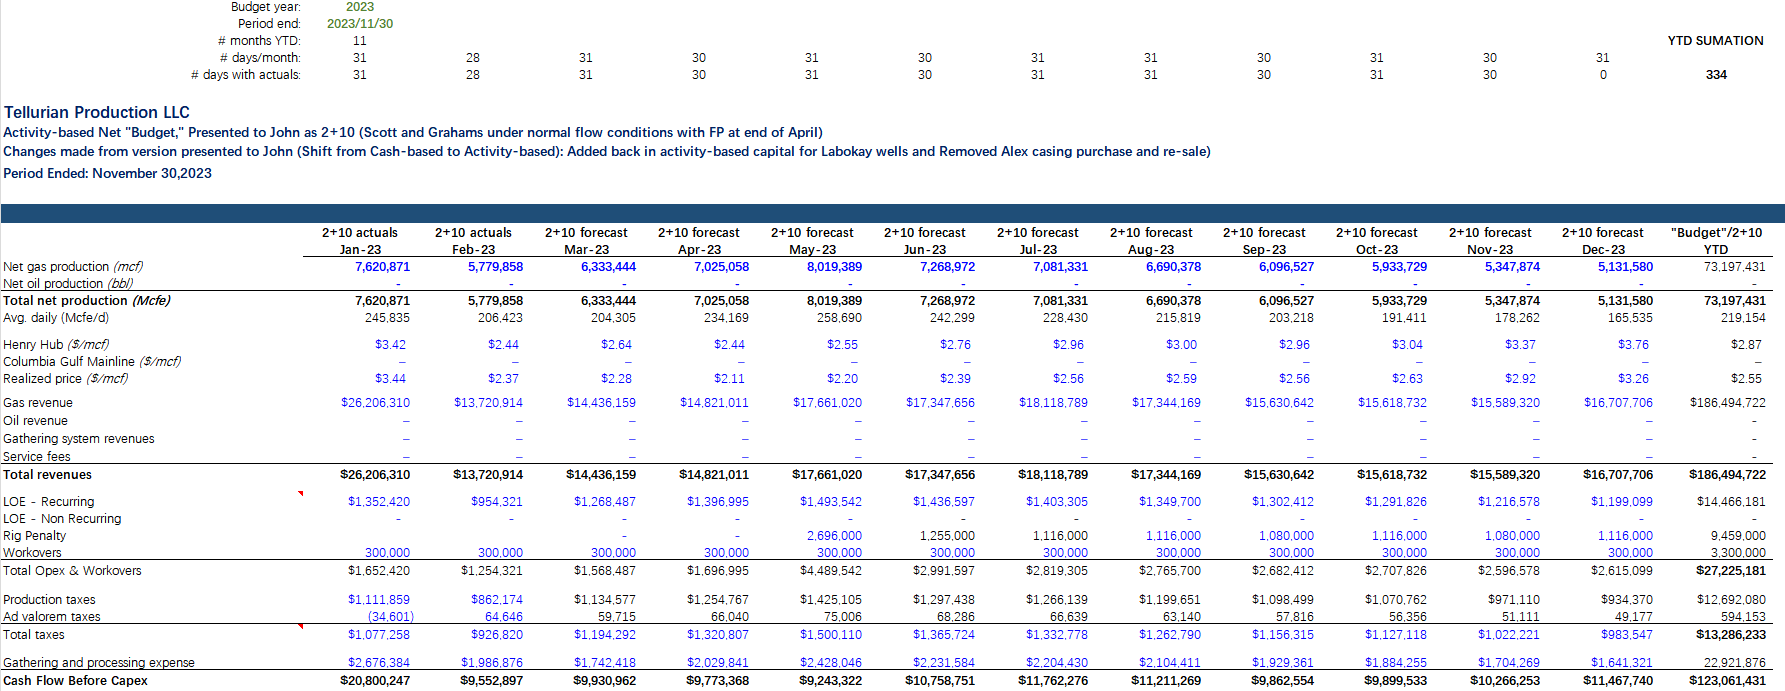Select Rig Penalty YTD value 9,459,000
Screen dimensions: 1785x691
1738,536
